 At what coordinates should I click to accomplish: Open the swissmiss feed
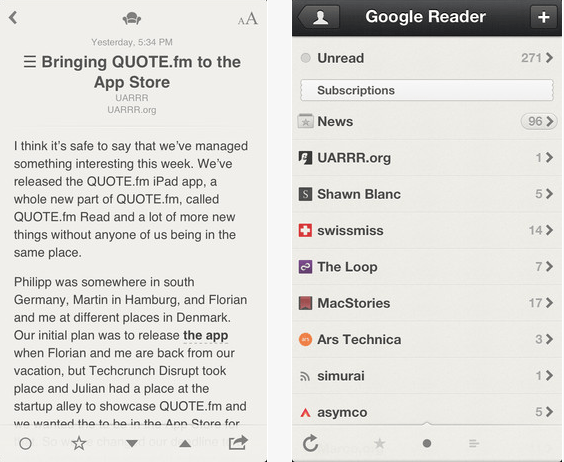[427, 230]
